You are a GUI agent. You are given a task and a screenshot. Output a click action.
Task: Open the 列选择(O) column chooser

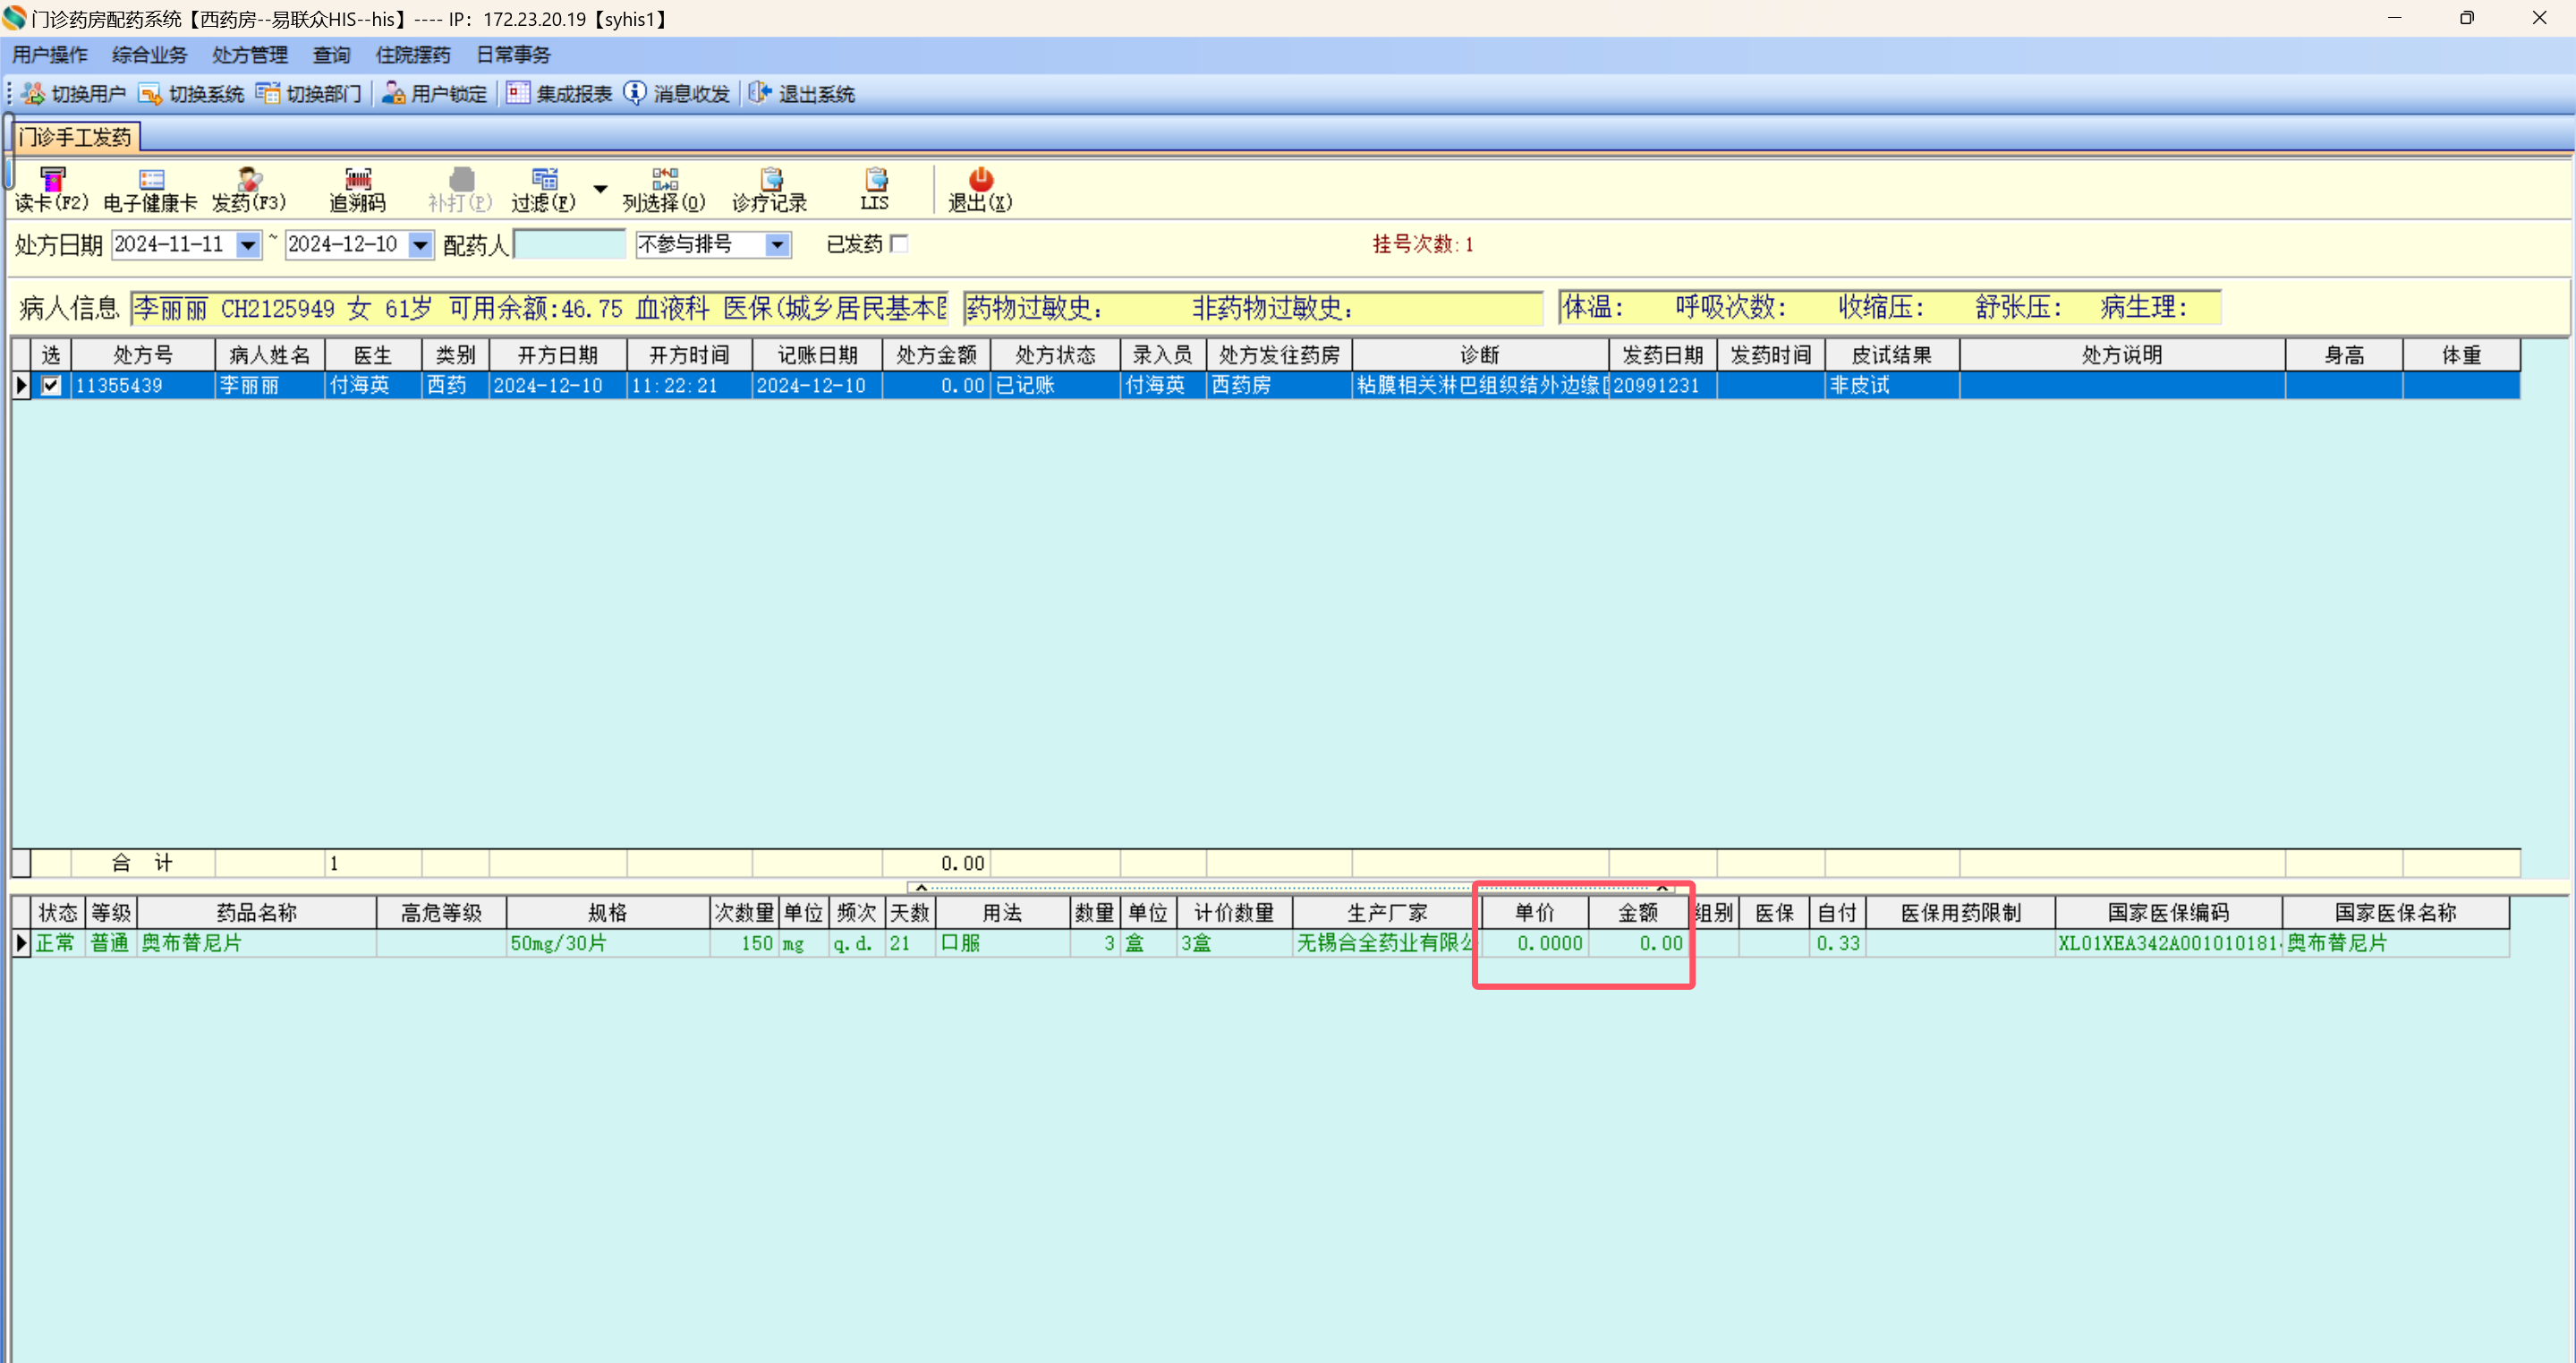click(x=664, y=188)
